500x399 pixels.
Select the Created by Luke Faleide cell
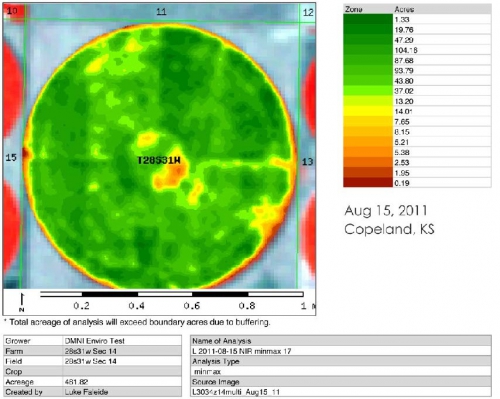pos(86,392)
